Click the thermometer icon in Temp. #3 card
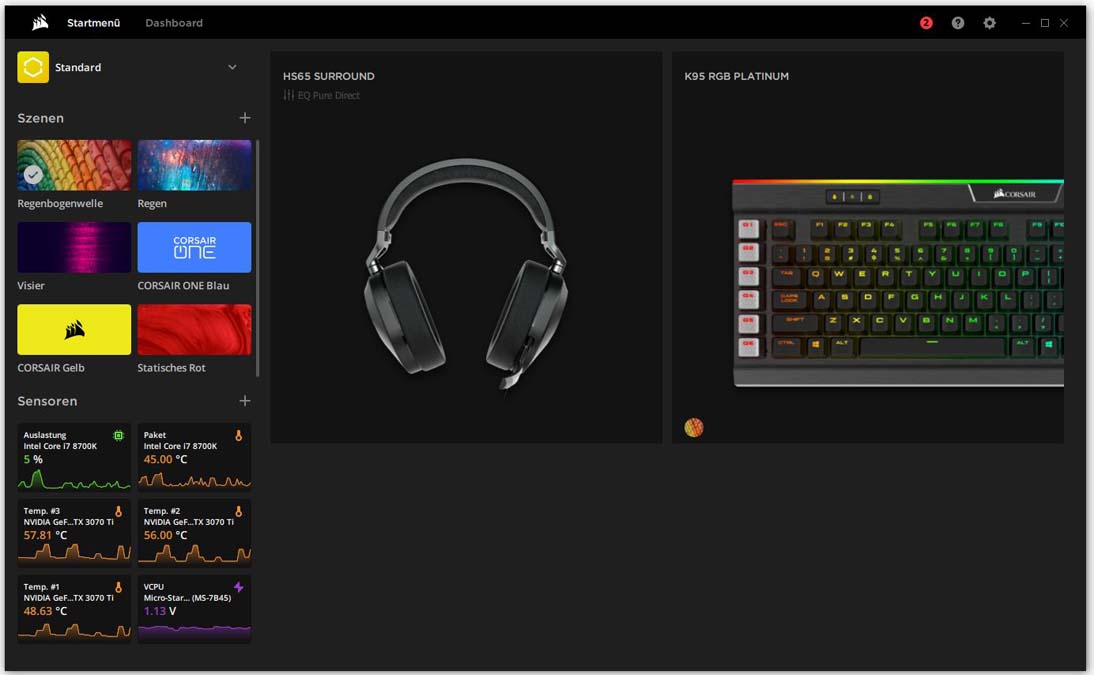Image resolution: width=1094 pixels, height=675 pixels. coord(119,512)
